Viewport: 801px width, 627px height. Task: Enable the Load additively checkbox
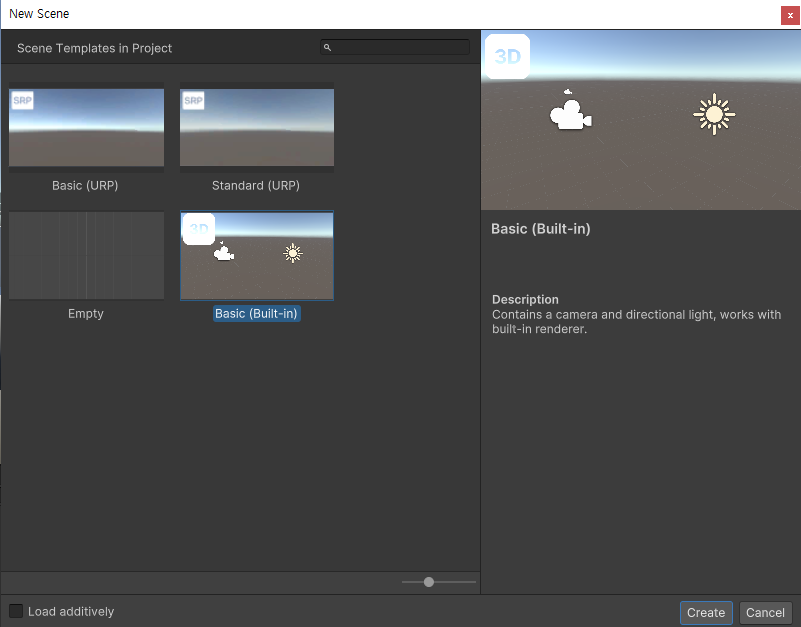pos(16,611)
